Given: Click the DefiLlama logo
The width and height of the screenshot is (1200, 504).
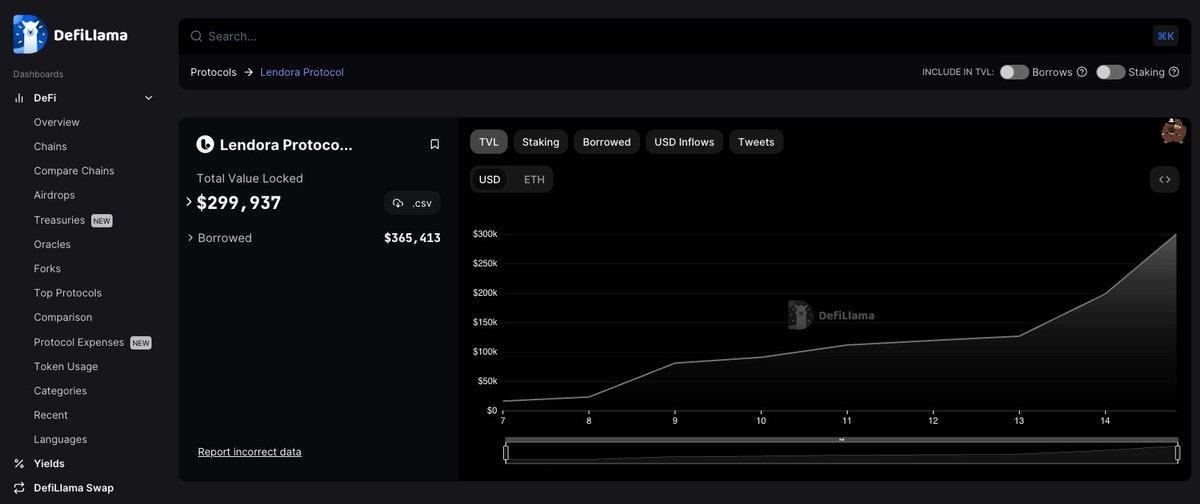Looking at the screenshot, I should 70,35.
